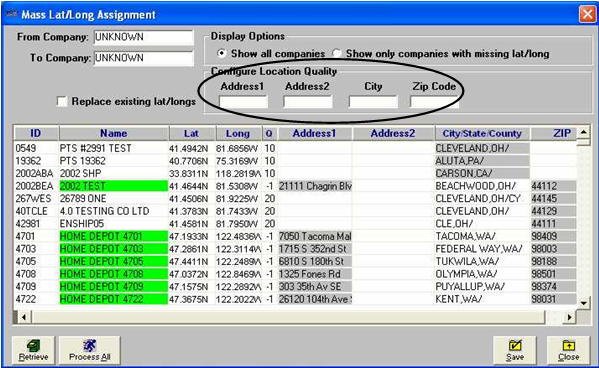Click the To Company input field
The image size is (599, 368).
click(144, 58)
